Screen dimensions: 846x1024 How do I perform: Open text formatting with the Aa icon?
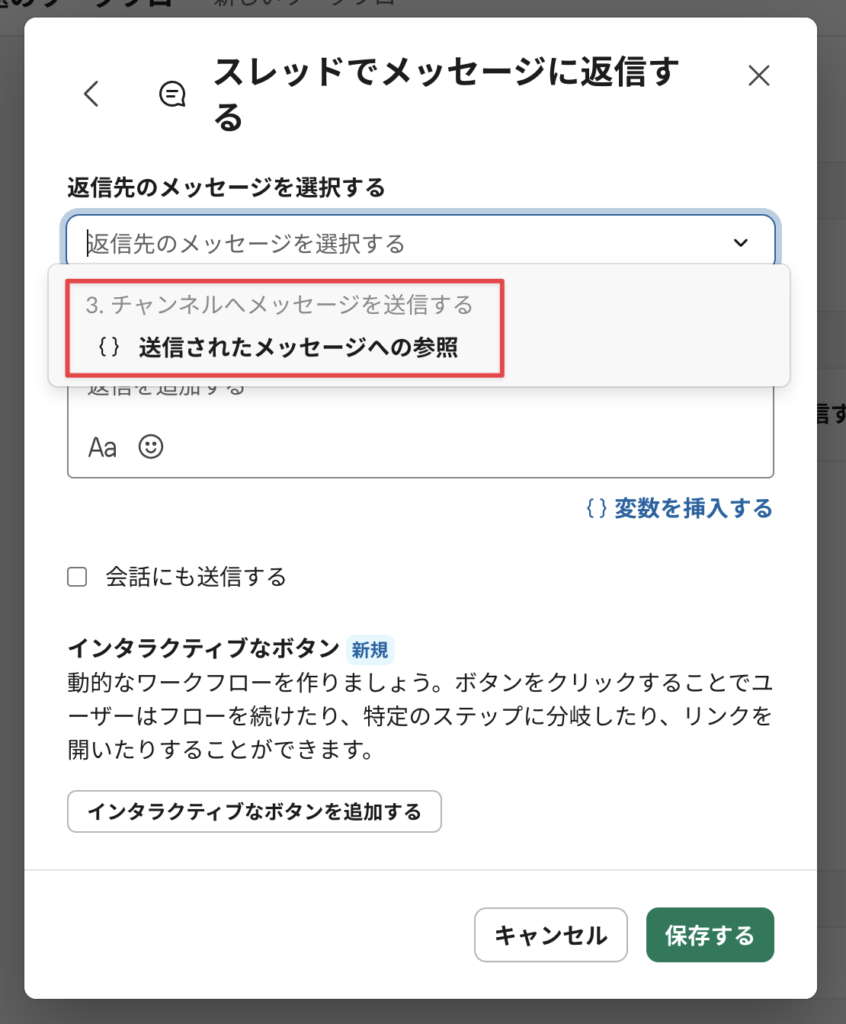(102, 447)
